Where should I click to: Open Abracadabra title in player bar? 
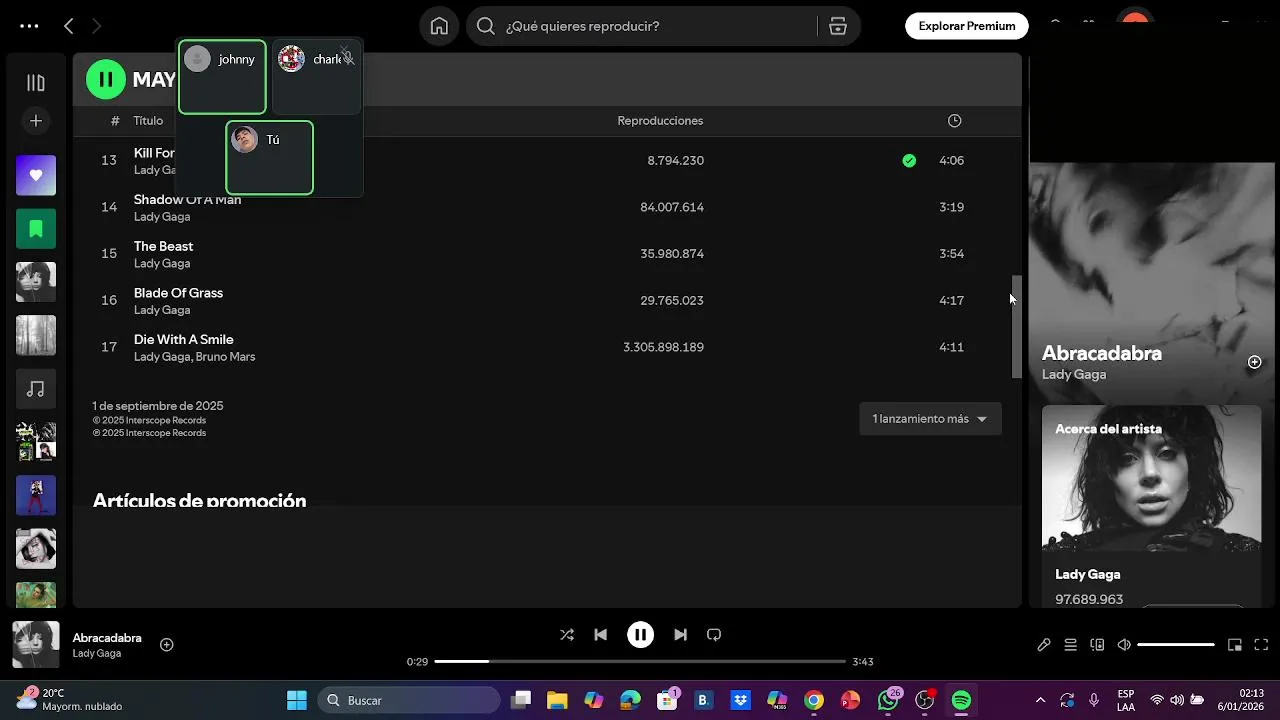tap(107, 638)
